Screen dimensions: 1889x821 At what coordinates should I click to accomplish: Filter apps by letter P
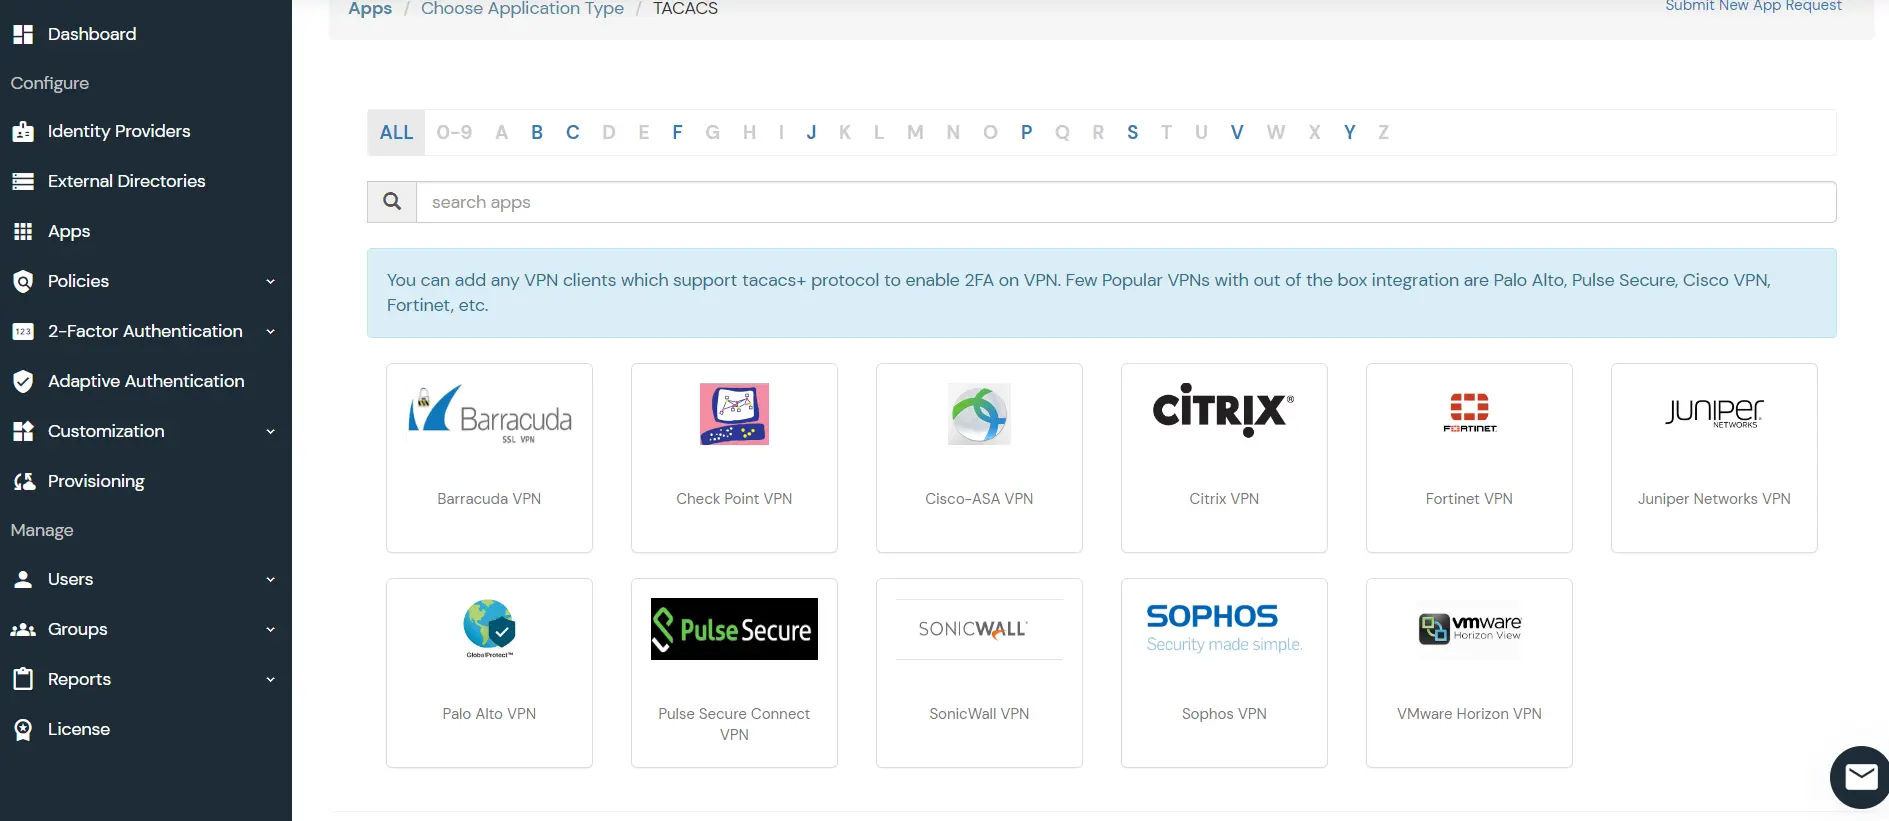1026,132
